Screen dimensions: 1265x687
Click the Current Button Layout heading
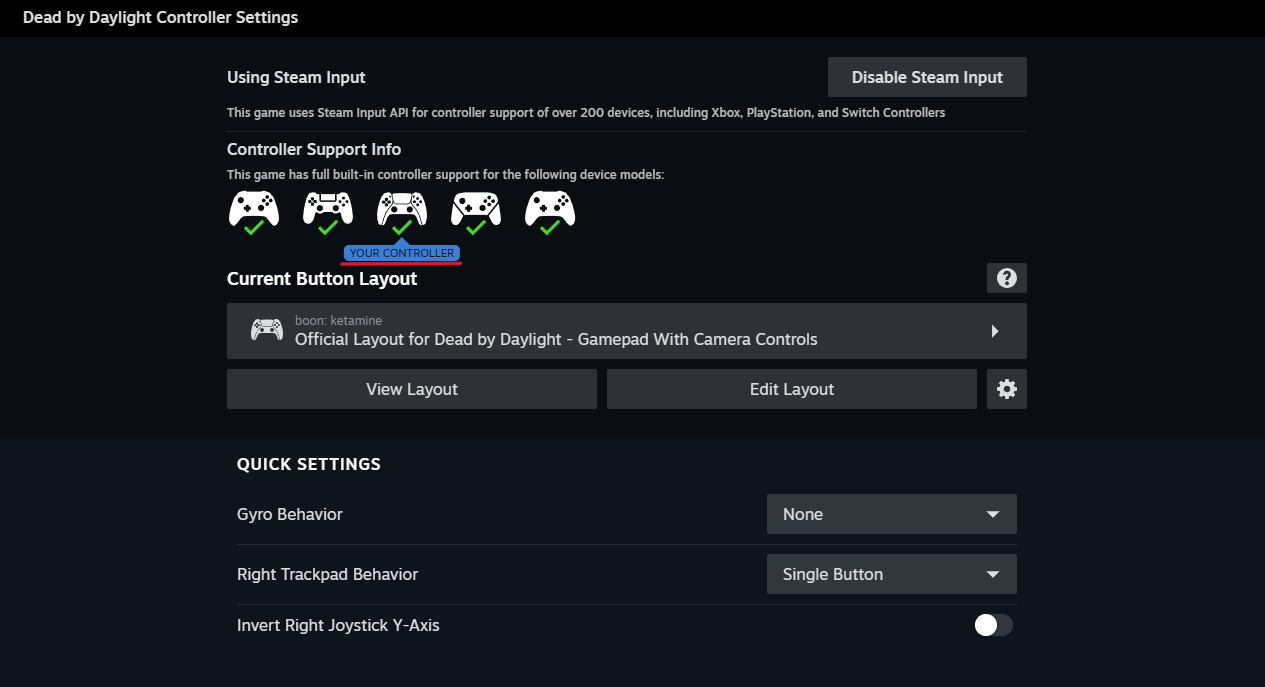coord(322,279)
